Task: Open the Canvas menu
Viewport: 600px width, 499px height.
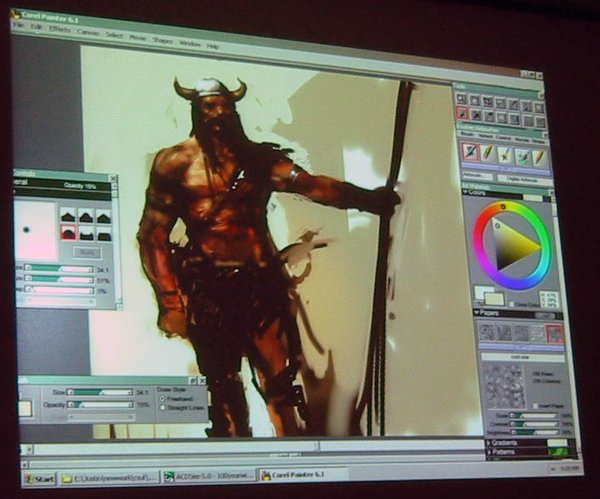Action: coord(88,32)
